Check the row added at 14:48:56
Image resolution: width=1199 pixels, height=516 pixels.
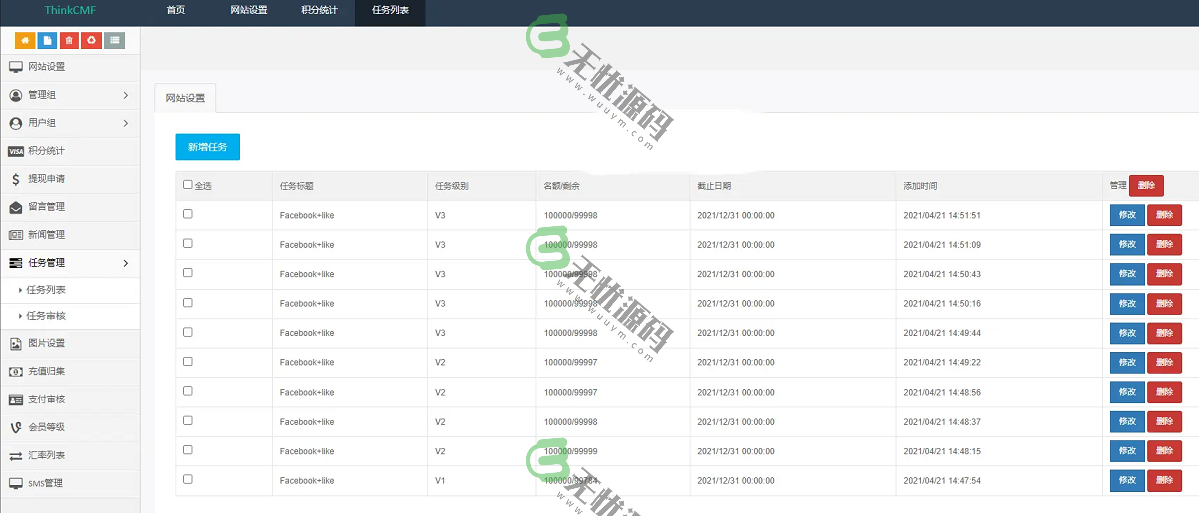click(x=188, y=391)
